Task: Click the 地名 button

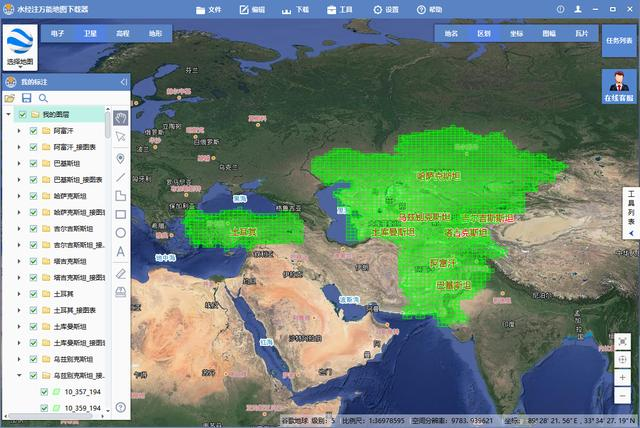Action: [451, 33]
